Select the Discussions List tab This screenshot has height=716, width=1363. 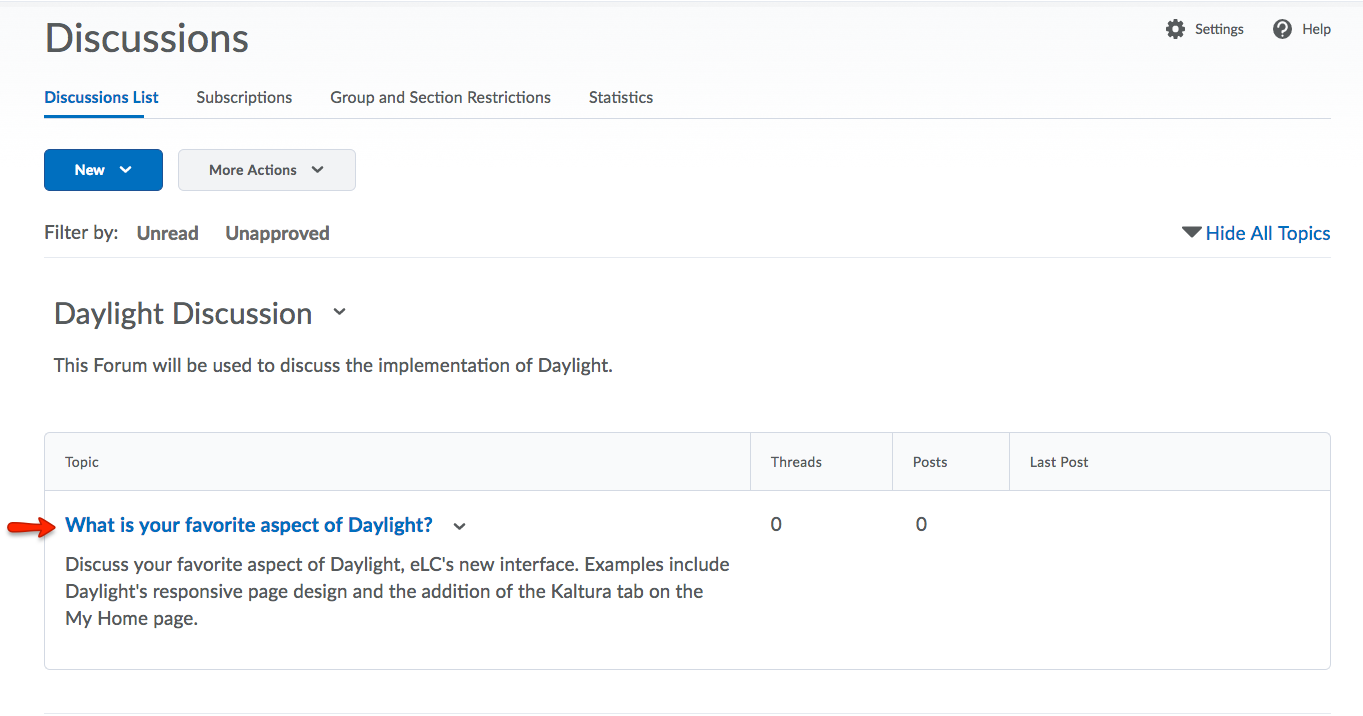click(101, 97)
